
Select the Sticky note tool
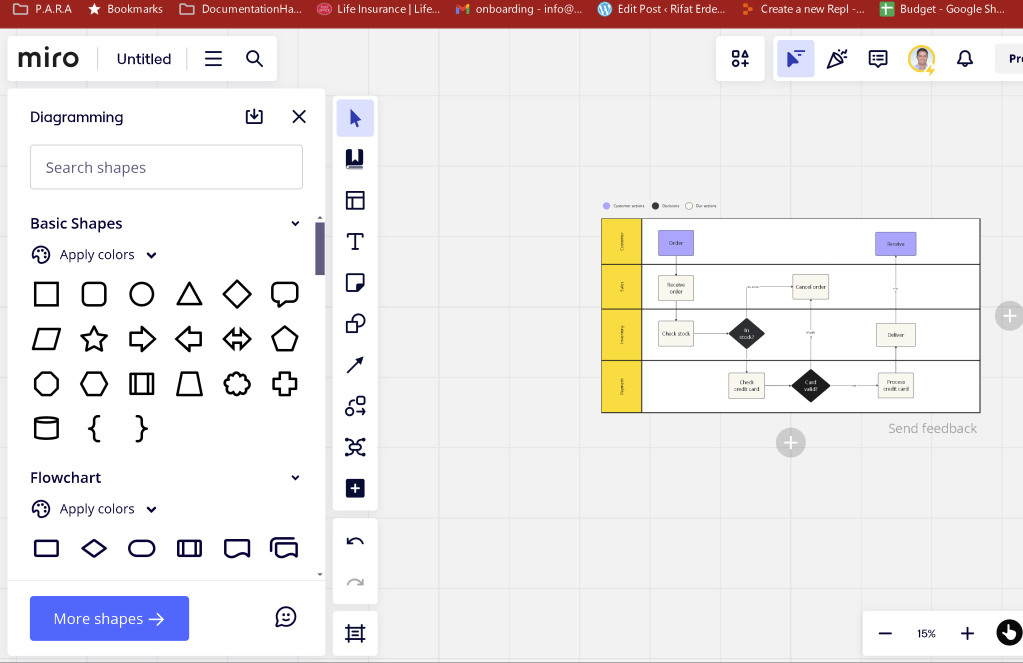click(355, 283)
